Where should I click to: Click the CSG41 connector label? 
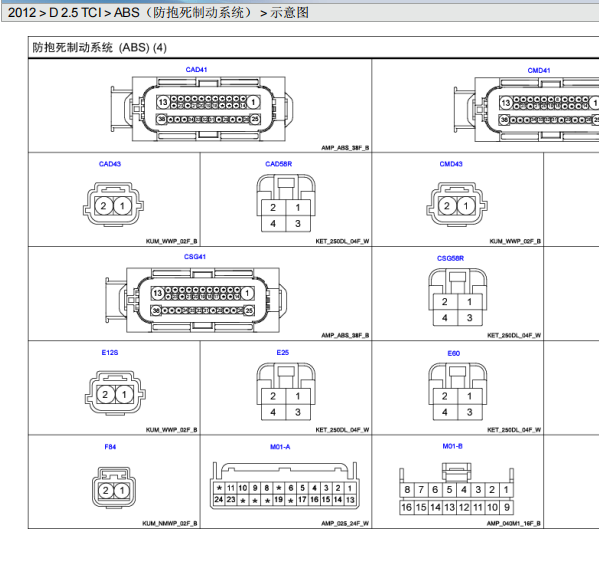pyautogui.click(x=195, y=257)
